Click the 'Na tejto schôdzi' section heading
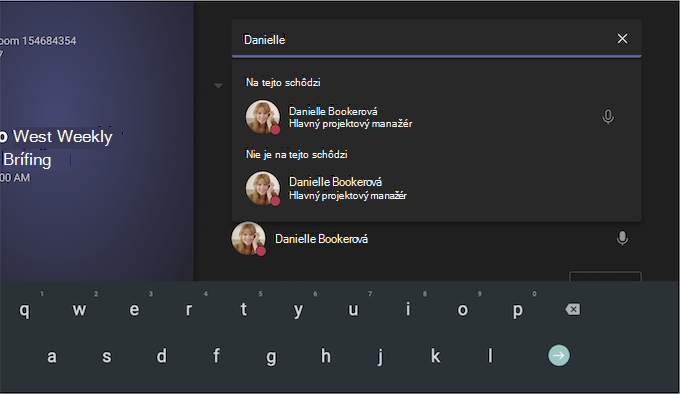This screenshot has width=680, height=394. [x=283, y=82]
